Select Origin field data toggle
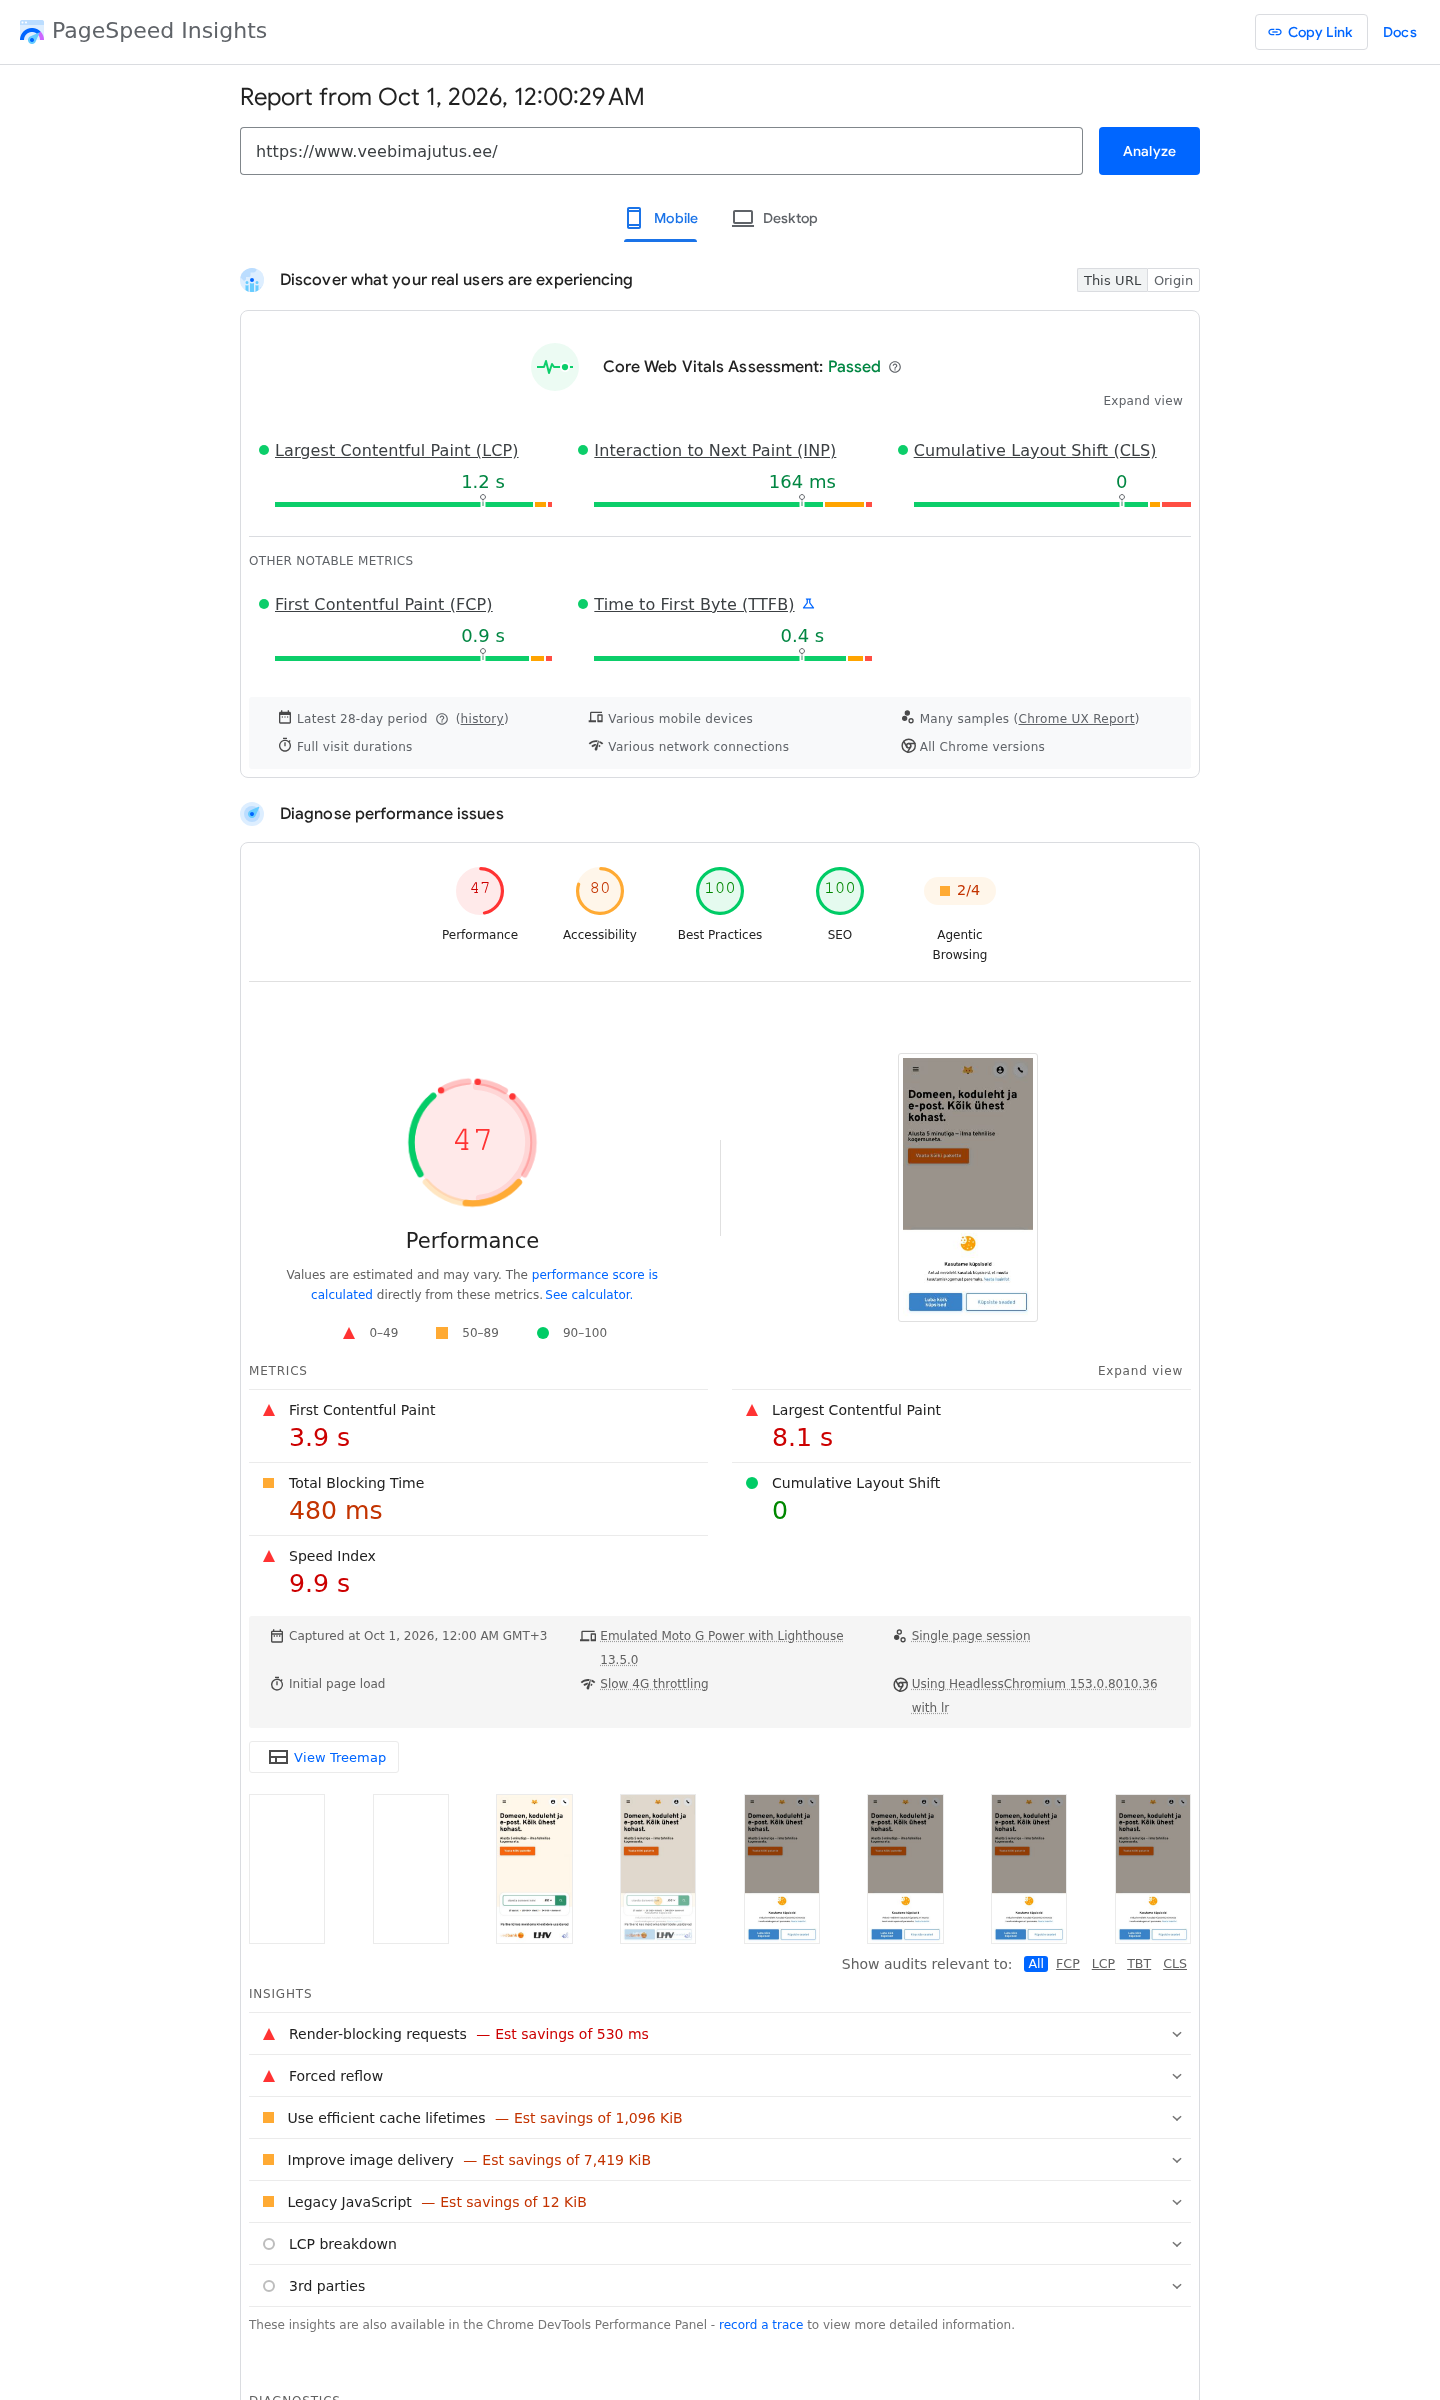Screen dimensions: 1440x2400 [x=1174, y=280]
